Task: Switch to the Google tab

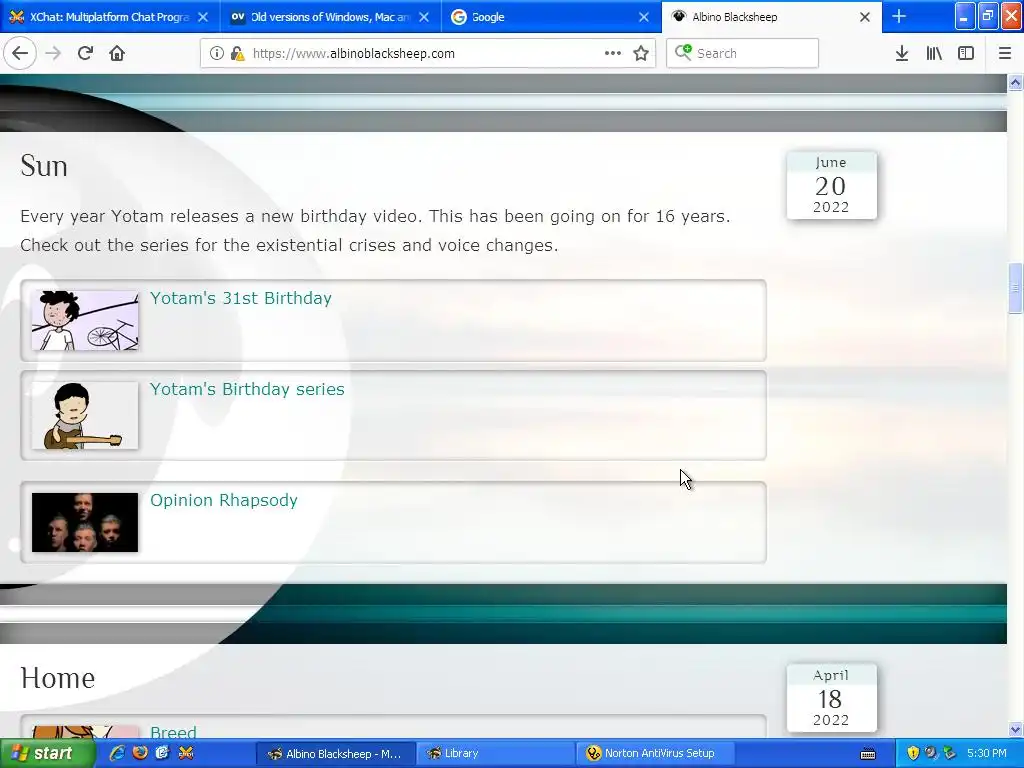Action: (x=551, y=17)
